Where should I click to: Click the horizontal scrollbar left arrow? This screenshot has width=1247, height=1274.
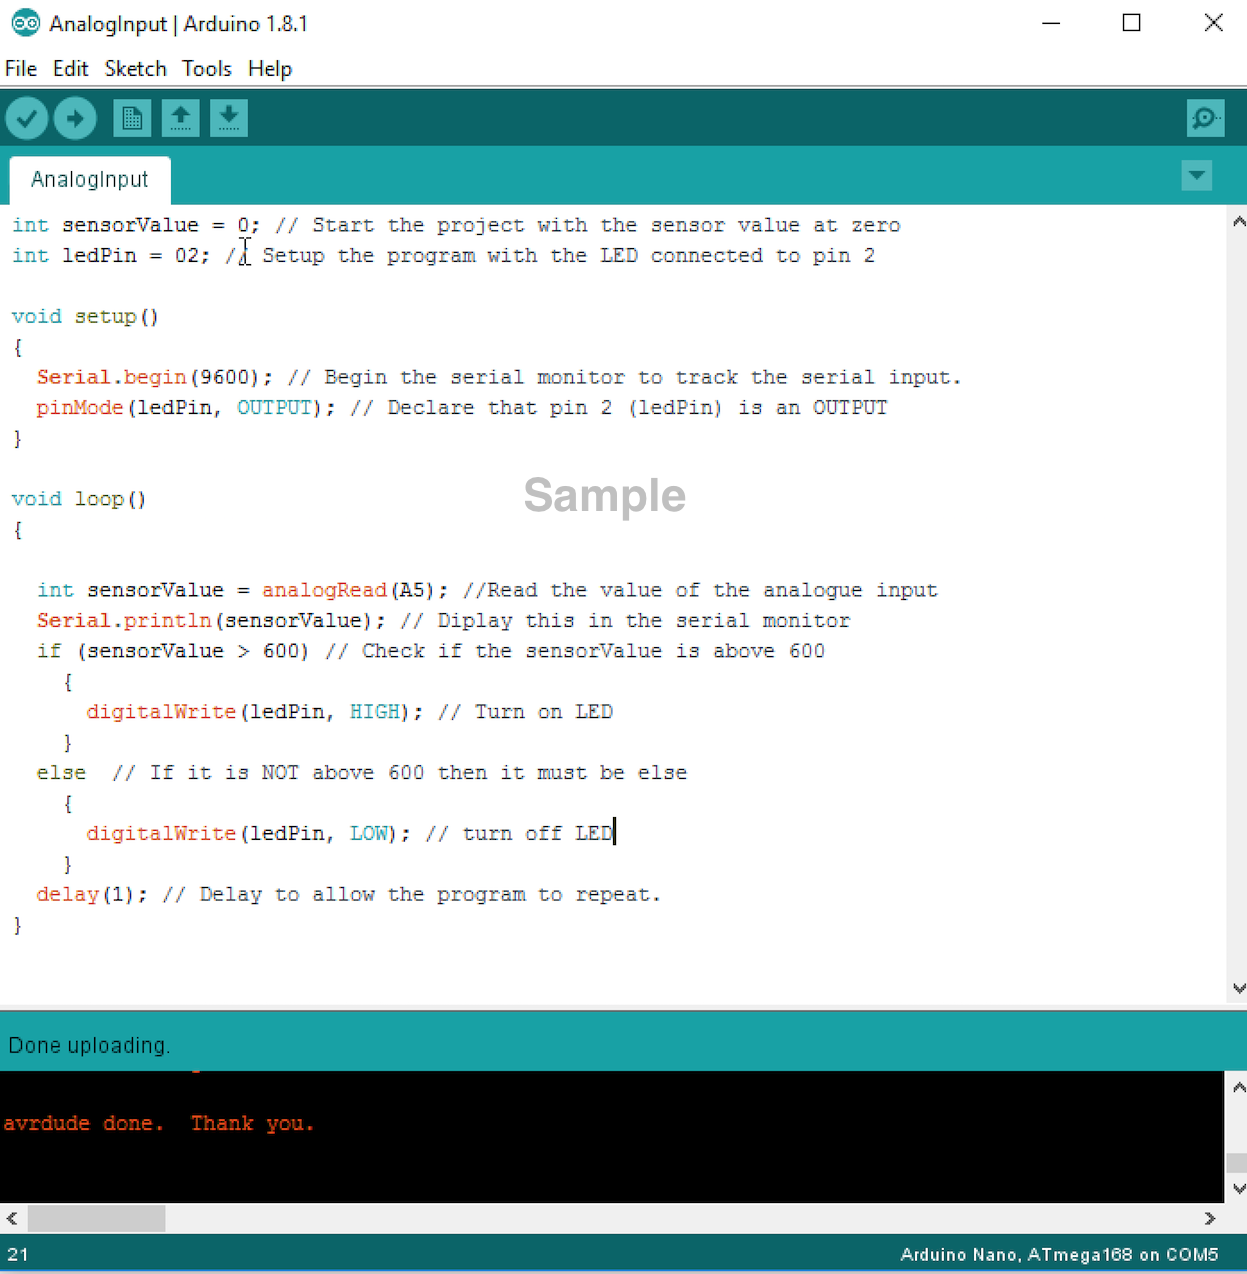(x=12, y=1219)
